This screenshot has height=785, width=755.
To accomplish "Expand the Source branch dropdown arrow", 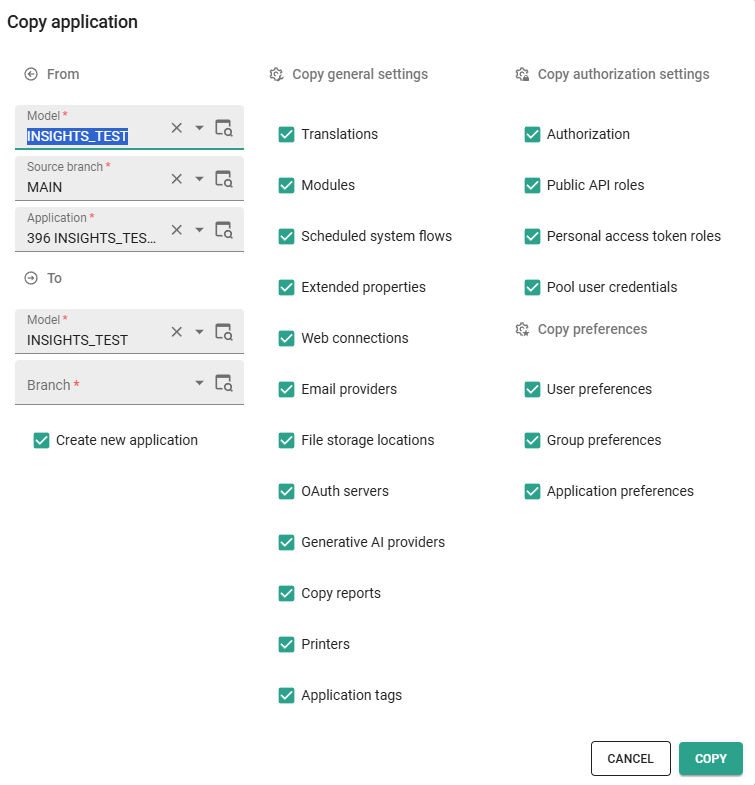I will click(x=199, y=179).
